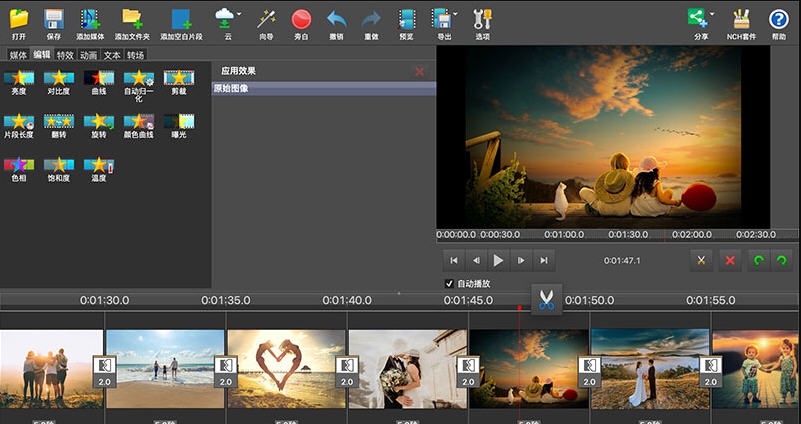This screenshot has width=801, height=424.
Task: Click the preview ruler at 0:01:00.0
Action: coord(564,234)
